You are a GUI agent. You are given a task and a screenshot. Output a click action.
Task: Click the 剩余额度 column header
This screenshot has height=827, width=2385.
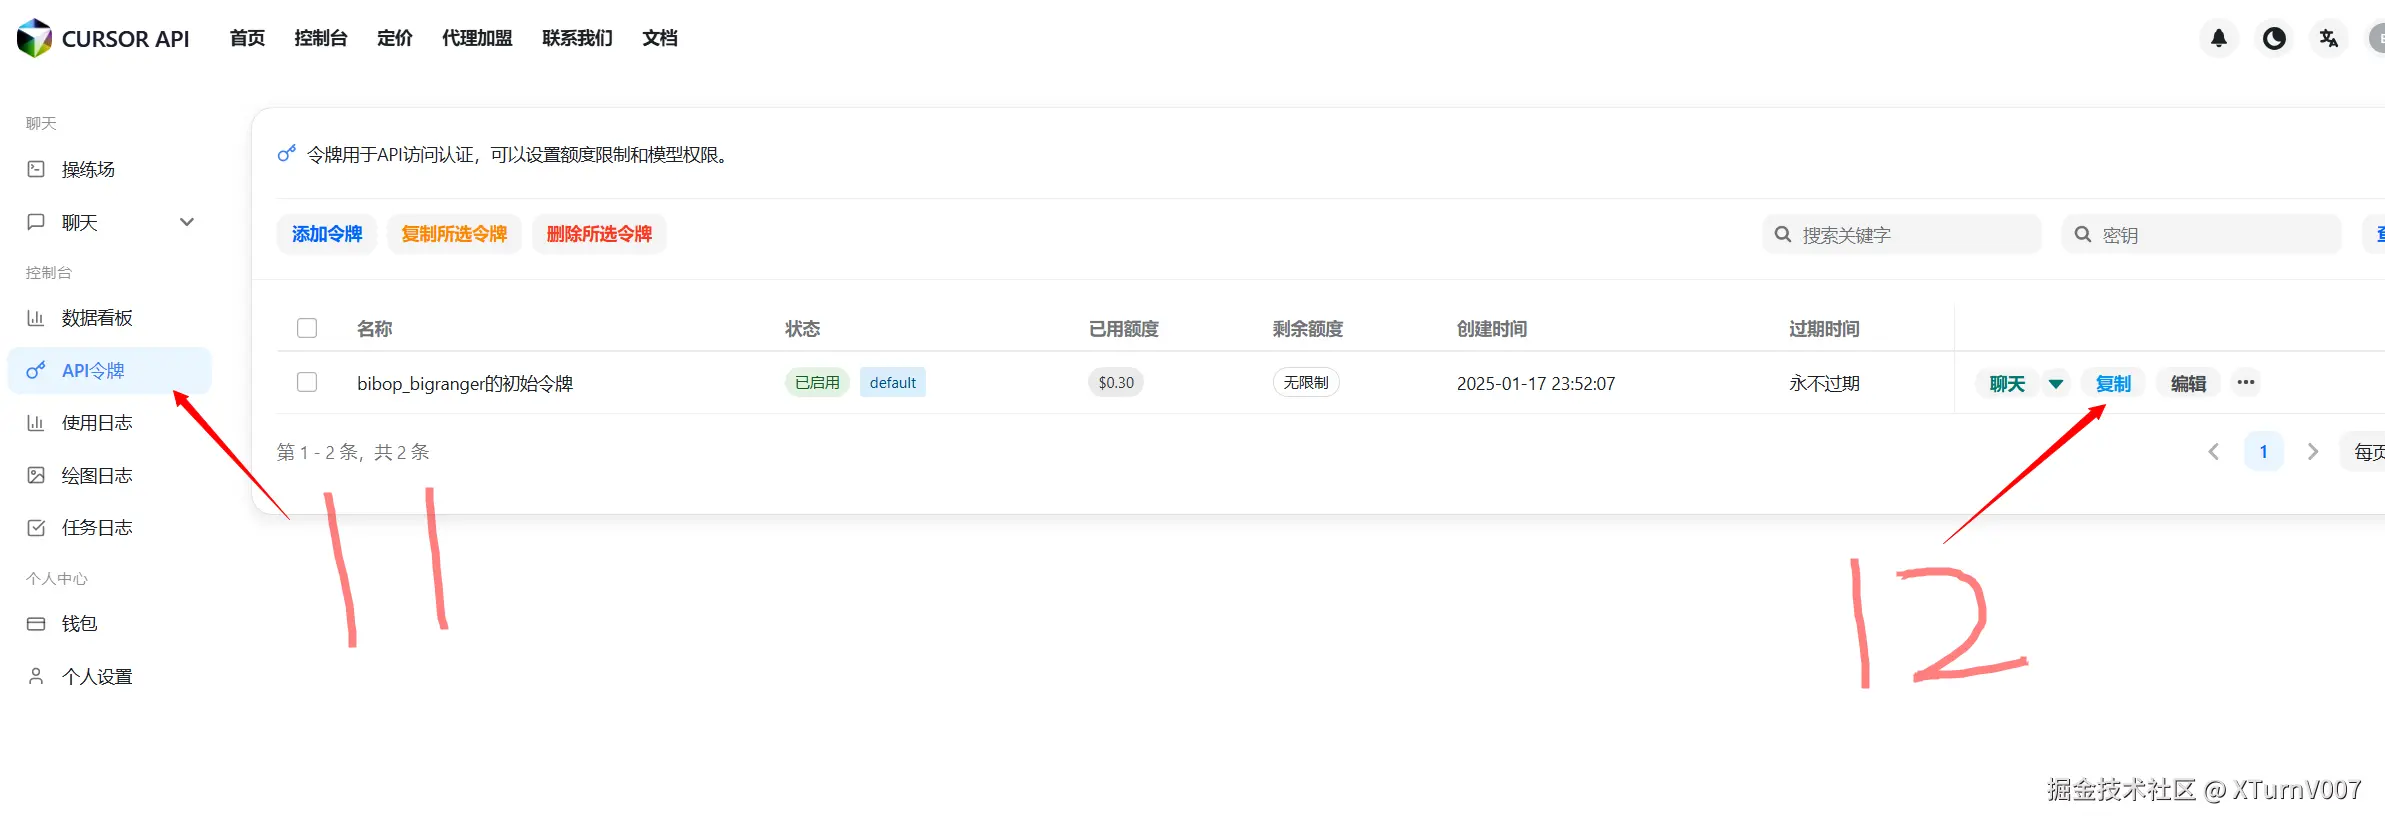point(1308,329)
